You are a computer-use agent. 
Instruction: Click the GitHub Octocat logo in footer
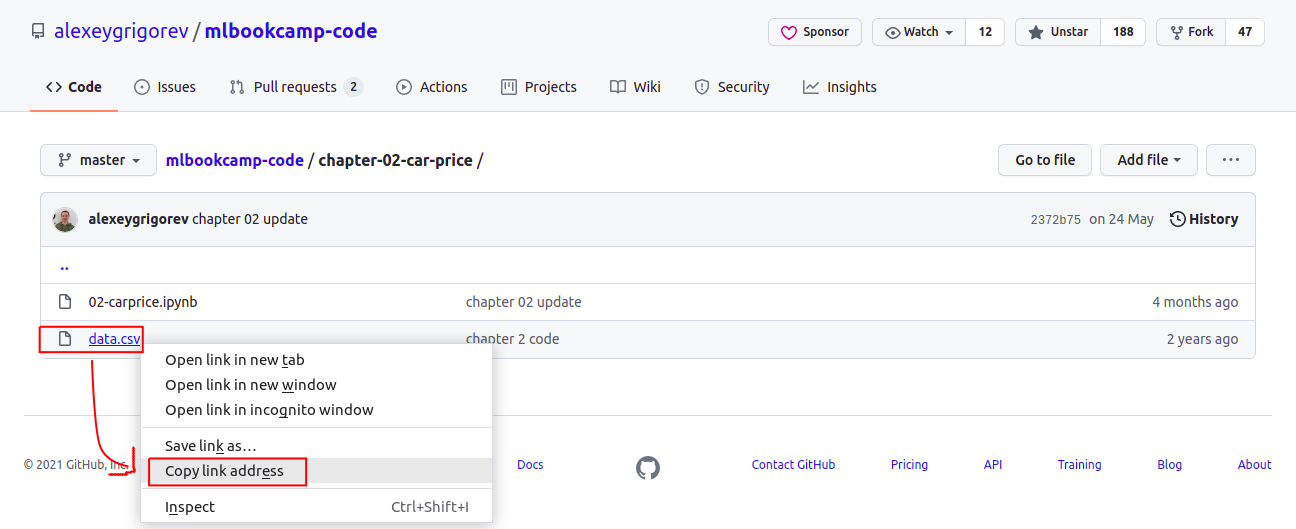point(648,467)
